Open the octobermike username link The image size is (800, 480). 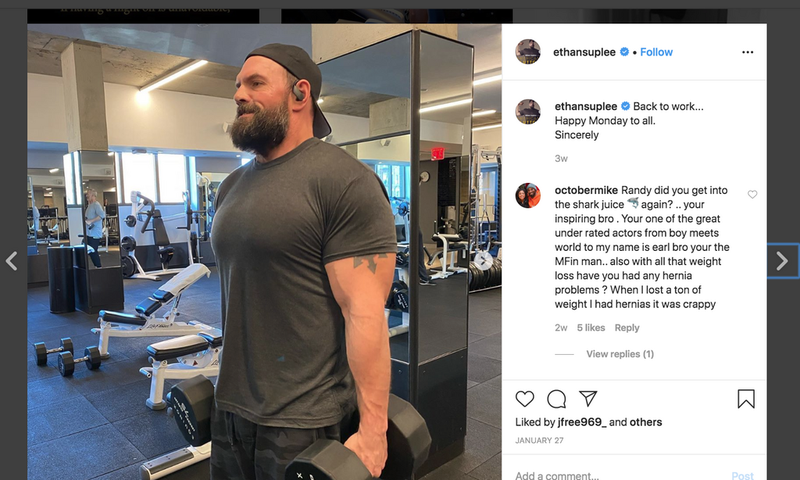click(586, 190)
